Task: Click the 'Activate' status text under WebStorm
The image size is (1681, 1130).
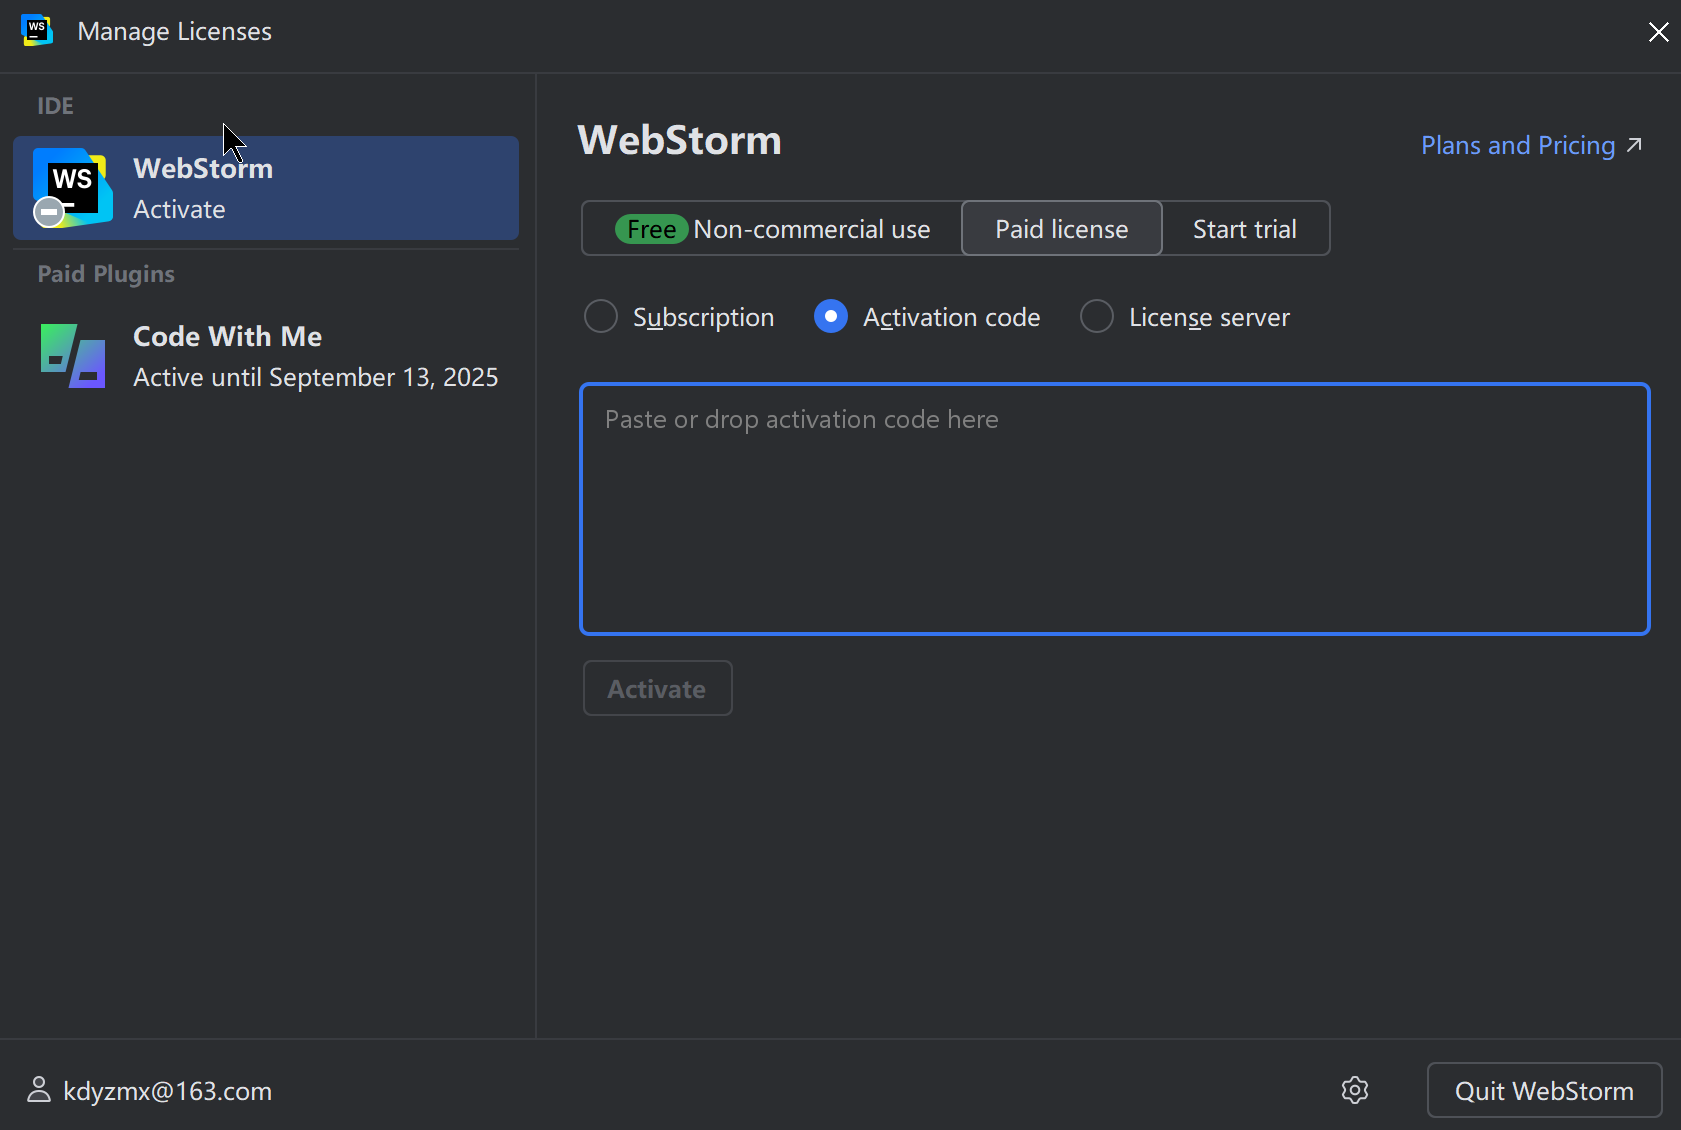Action: click(x=180, y=209)
